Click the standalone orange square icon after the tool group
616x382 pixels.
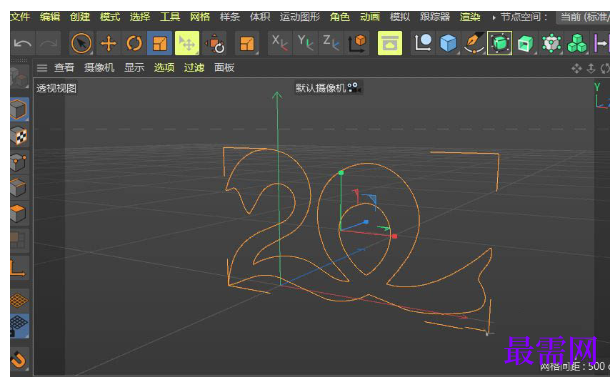247,43
